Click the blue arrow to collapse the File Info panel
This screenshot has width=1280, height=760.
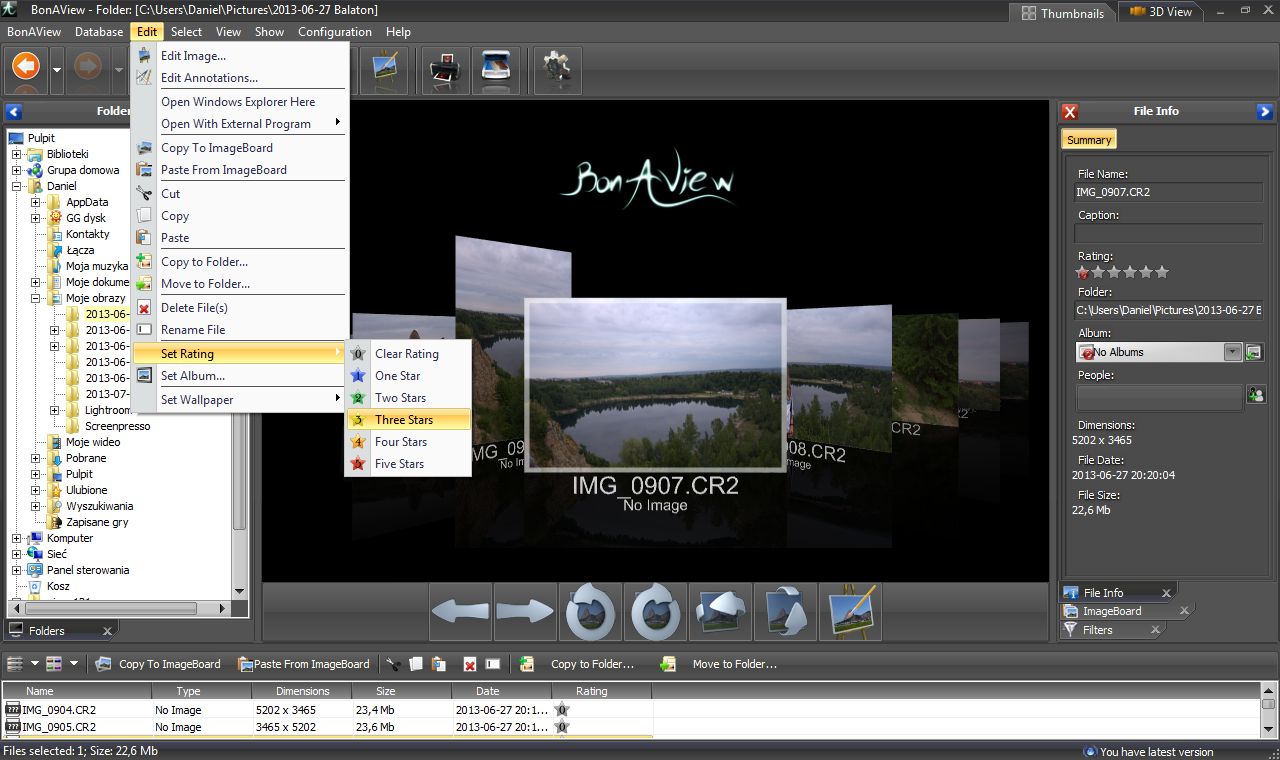[x=1265, y=112]
